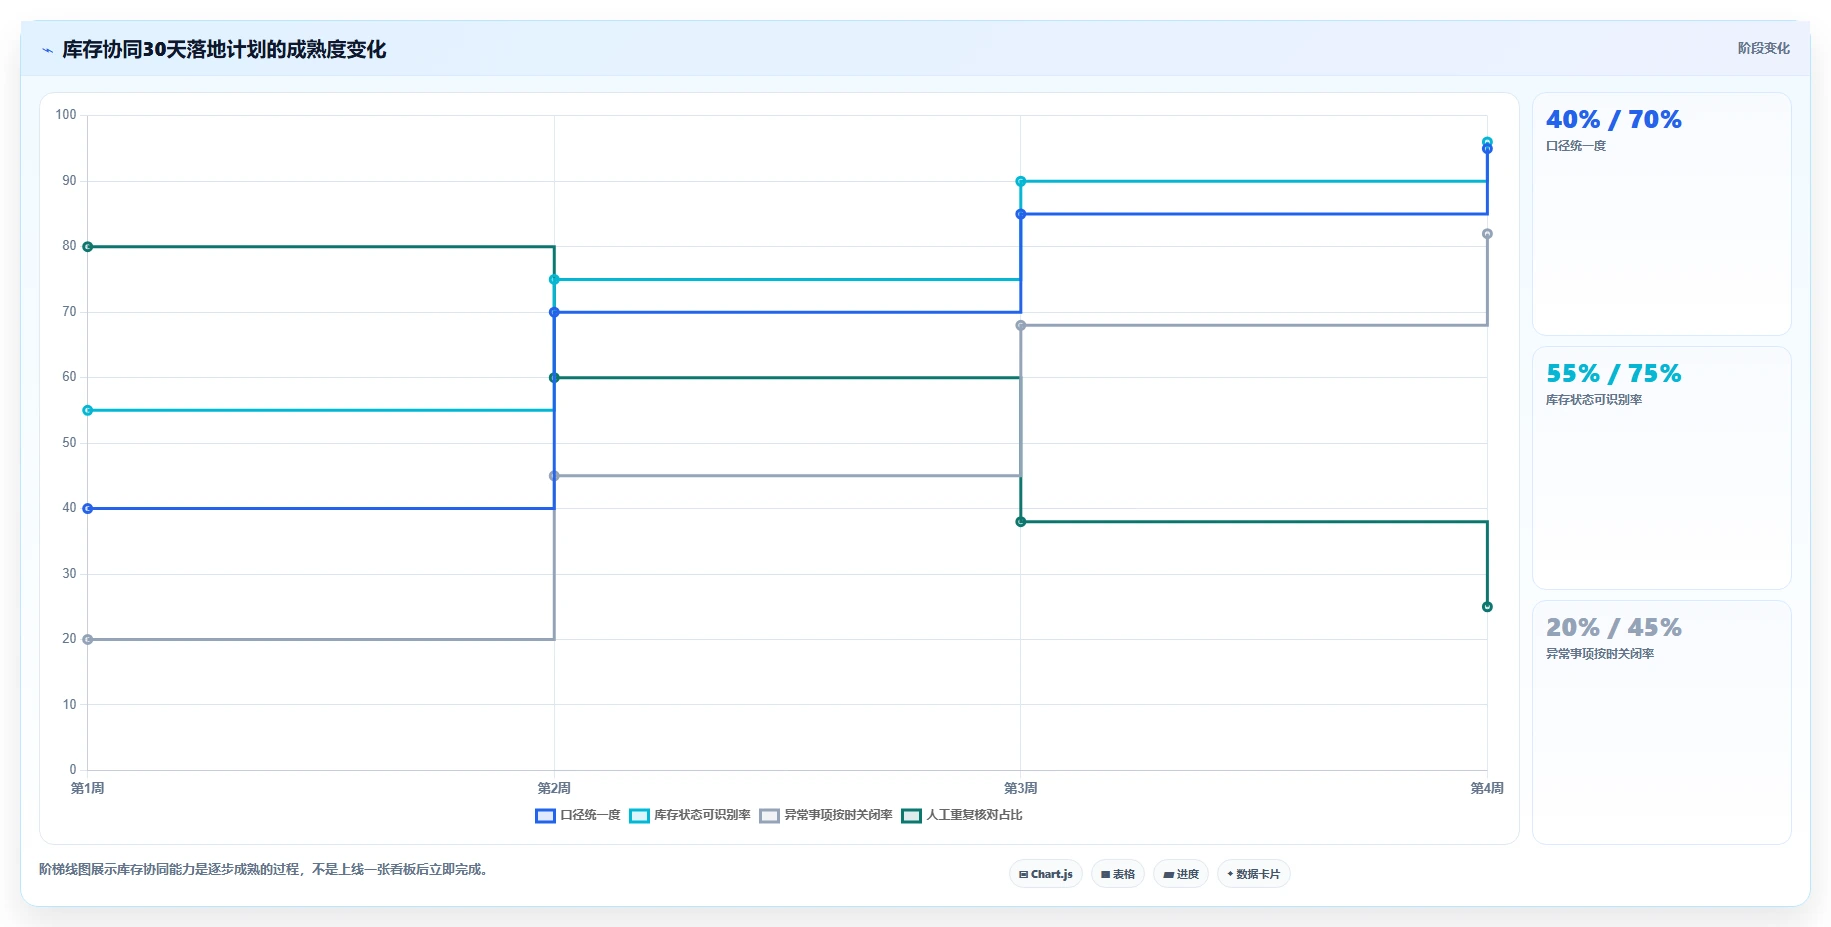Screen dimensions: 1831x927
Task: Click the 进度 tag
Action: pos(1181,874)
